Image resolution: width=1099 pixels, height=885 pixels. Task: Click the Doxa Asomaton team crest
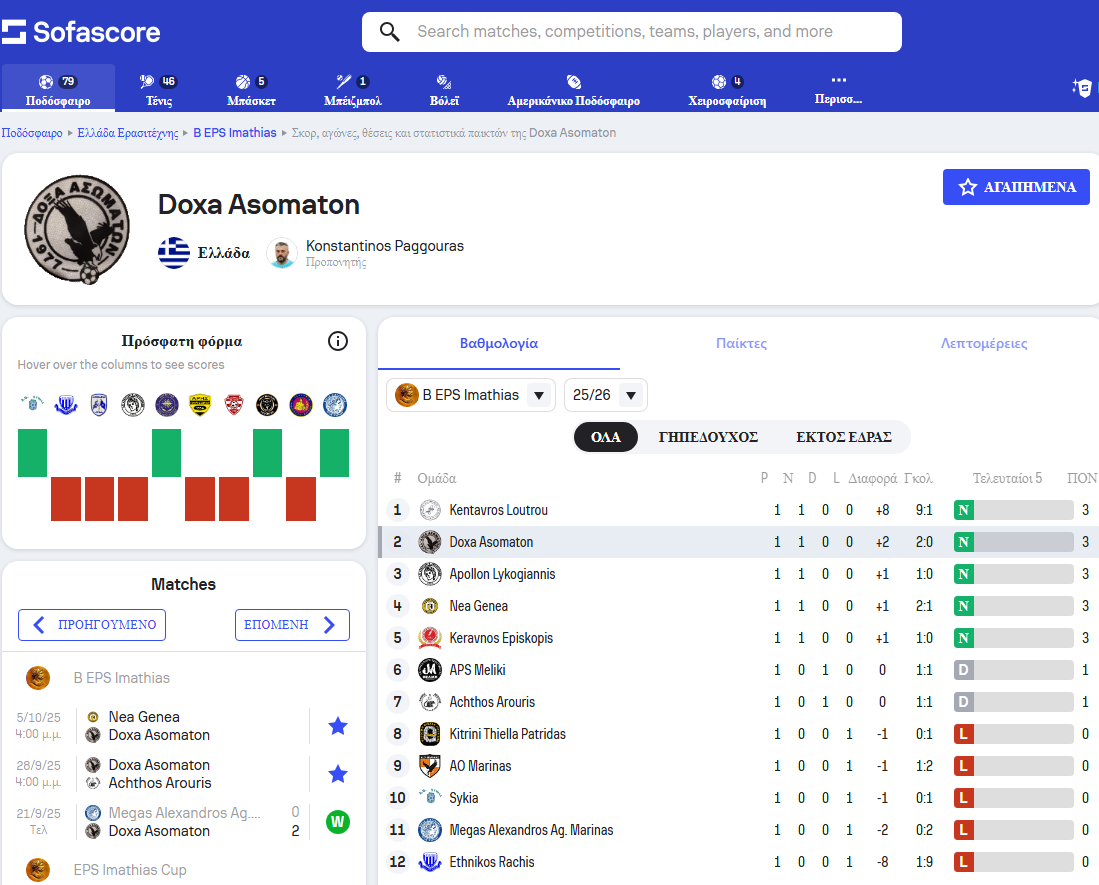point(77,229)
